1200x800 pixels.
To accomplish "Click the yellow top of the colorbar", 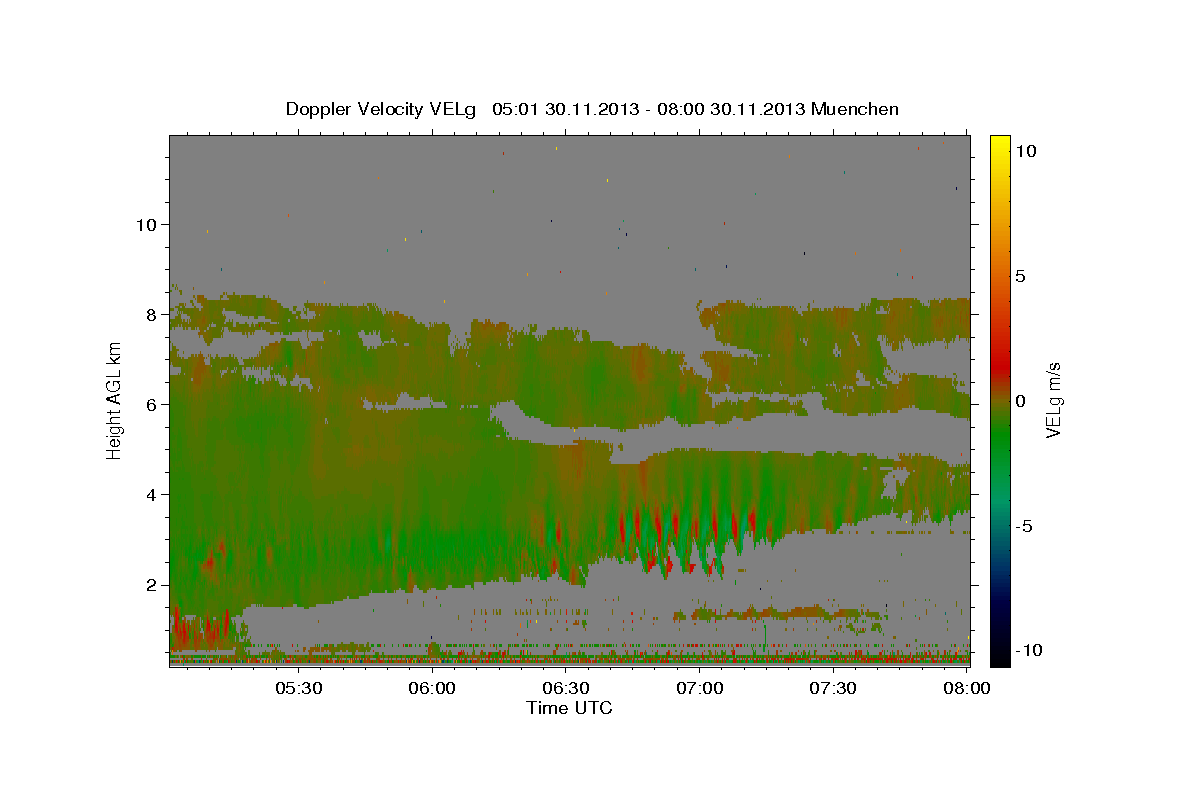I will click(x=1000, y=143).
